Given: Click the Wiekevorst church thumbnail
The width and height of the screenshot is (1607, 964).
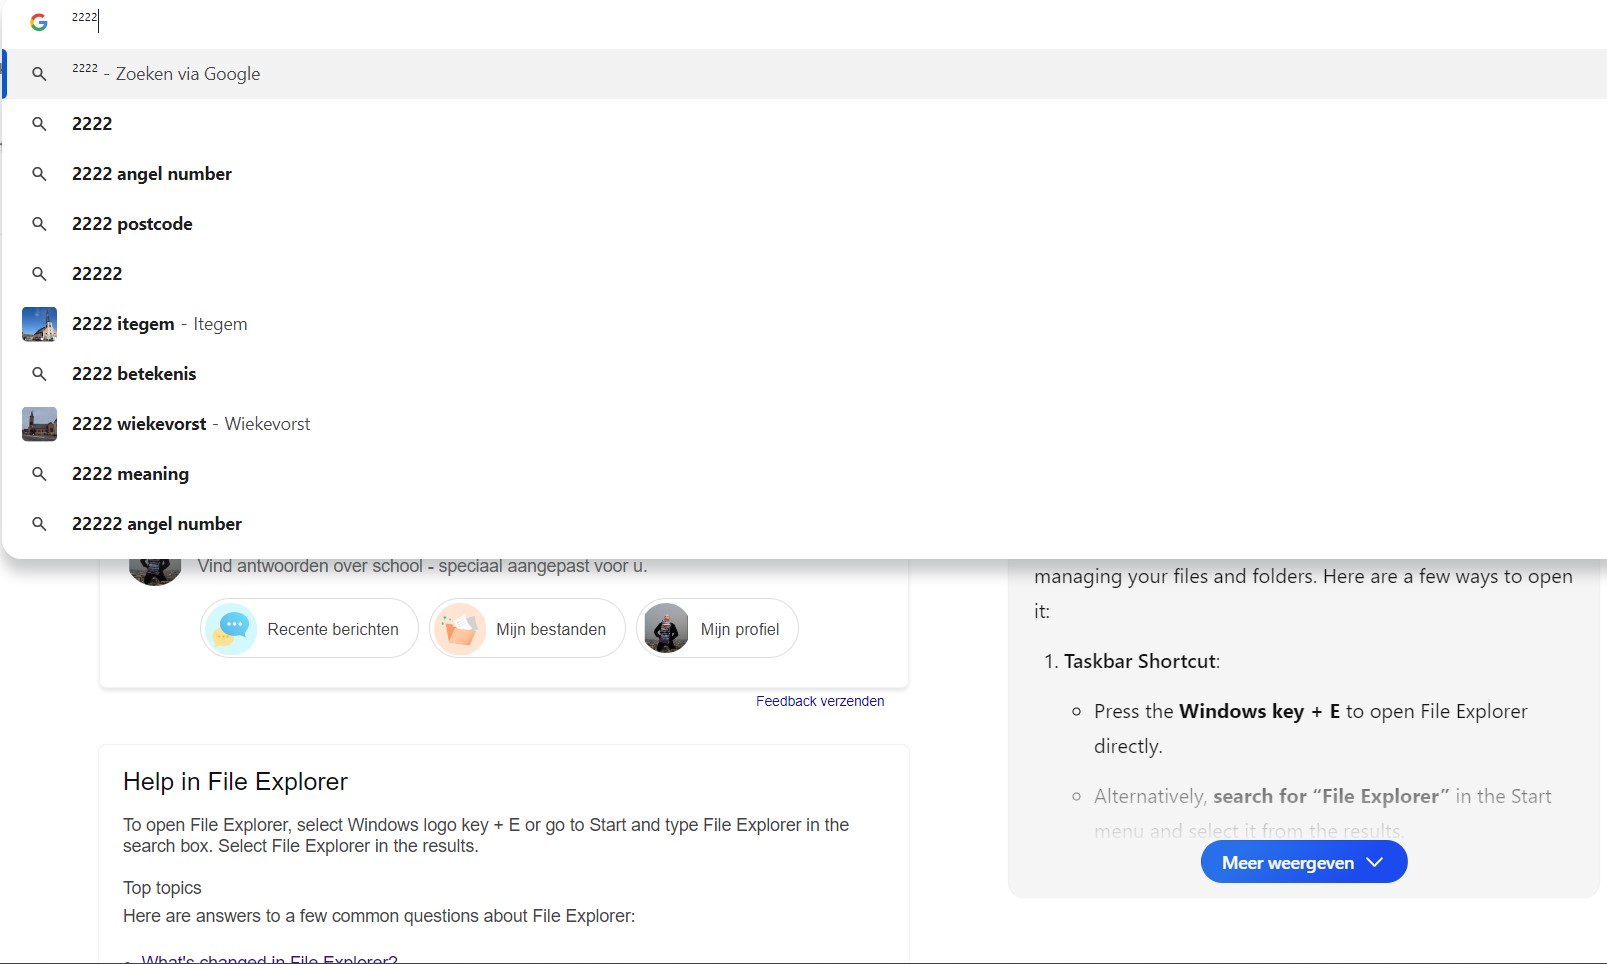Looking at the screenshot, I should 39,424.
